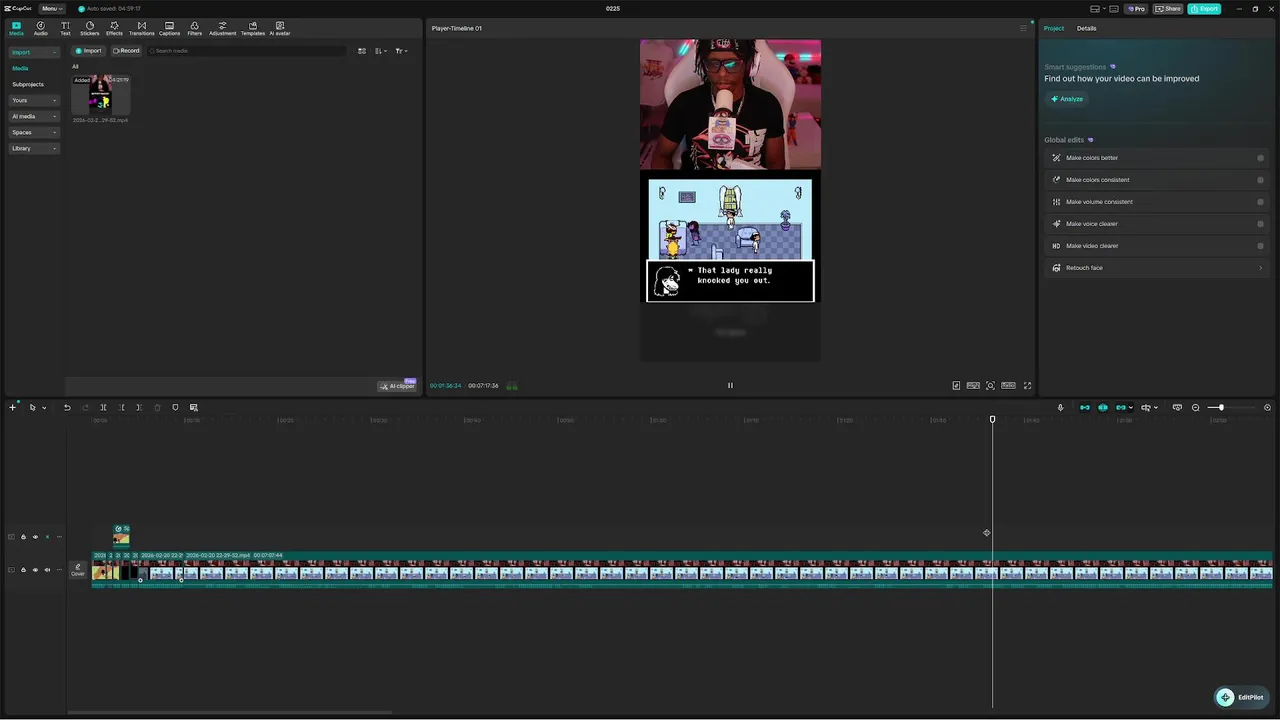
Task: Expand the Spaces sidebar section
Action: coord(35,132)
